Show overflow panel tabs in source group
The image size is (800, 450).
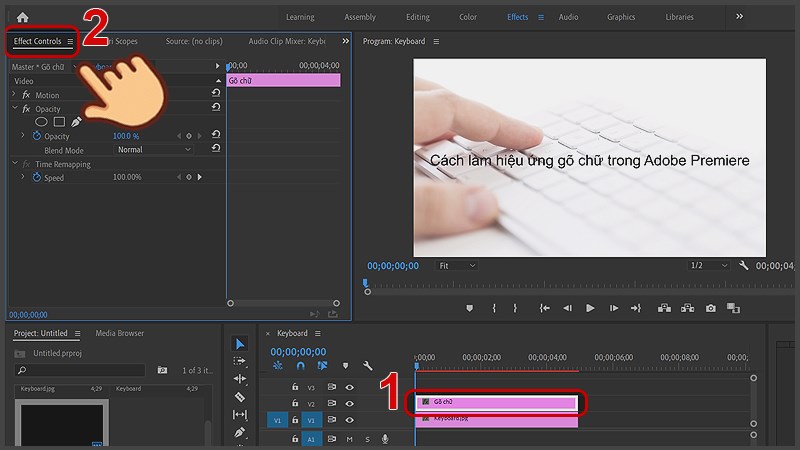coord(345,41)
